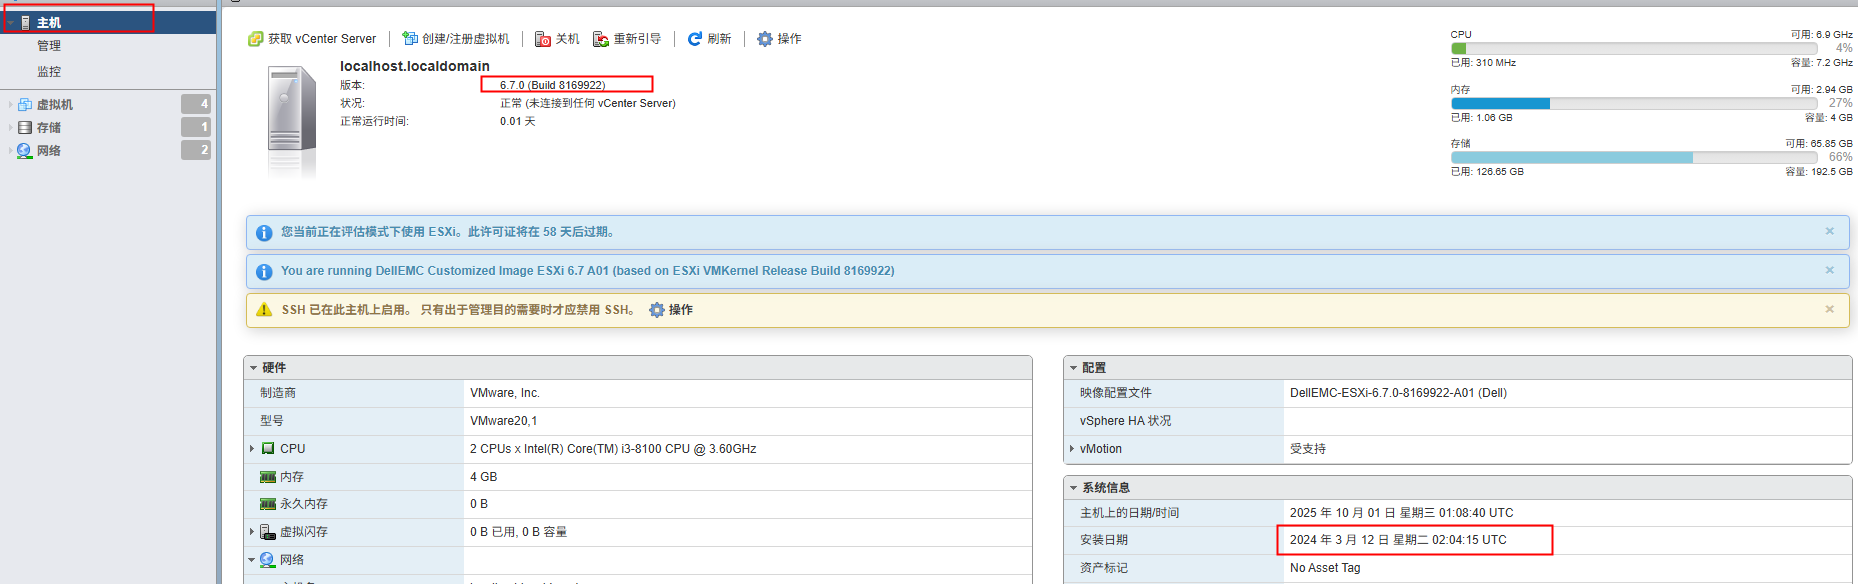Screen dimensions: 1858x584
Task: Click 操作 link in SSH warning
Action: (x=681, y=310)
